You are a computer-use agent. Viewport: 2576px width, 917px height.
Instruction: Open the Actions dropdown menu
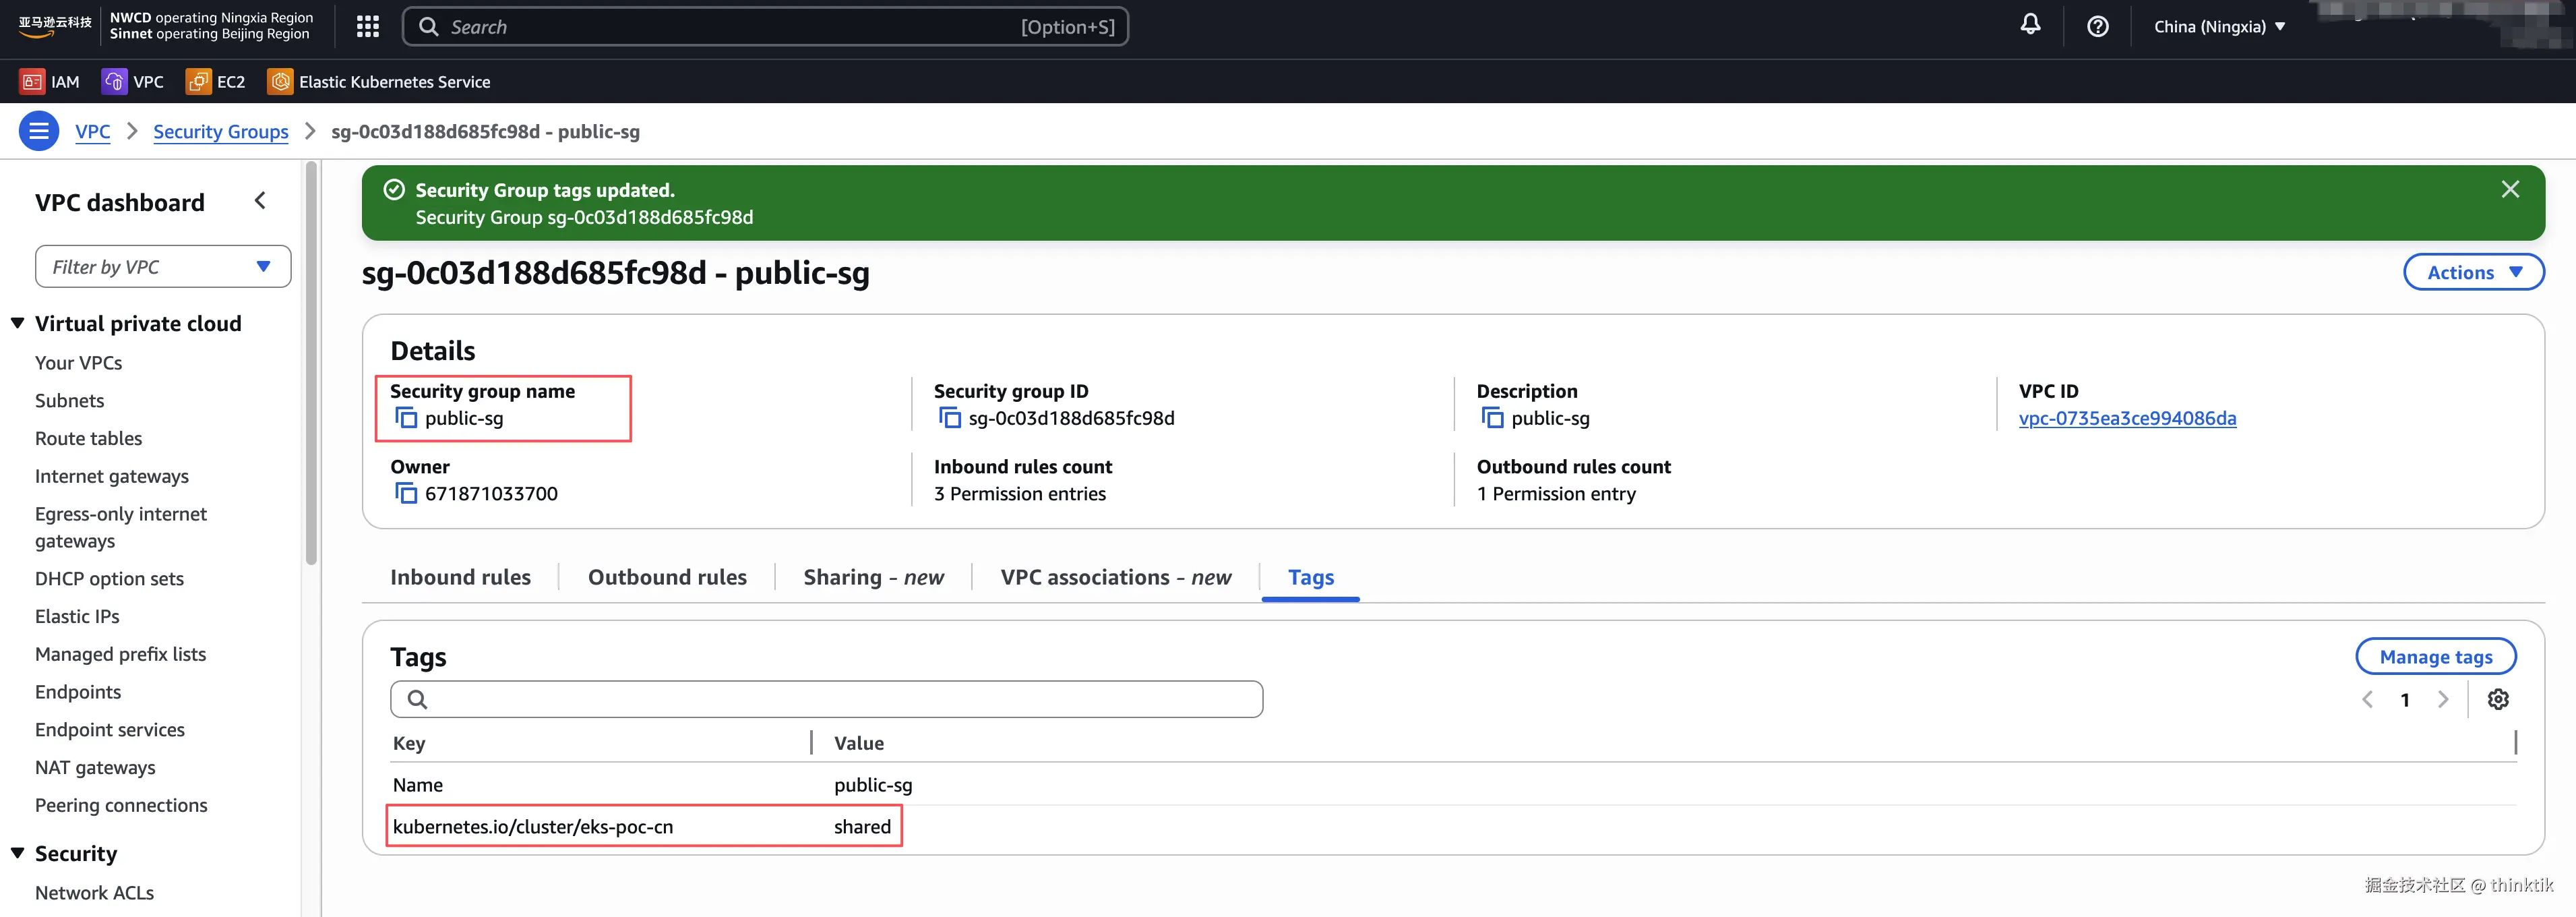coord(2473,272)
